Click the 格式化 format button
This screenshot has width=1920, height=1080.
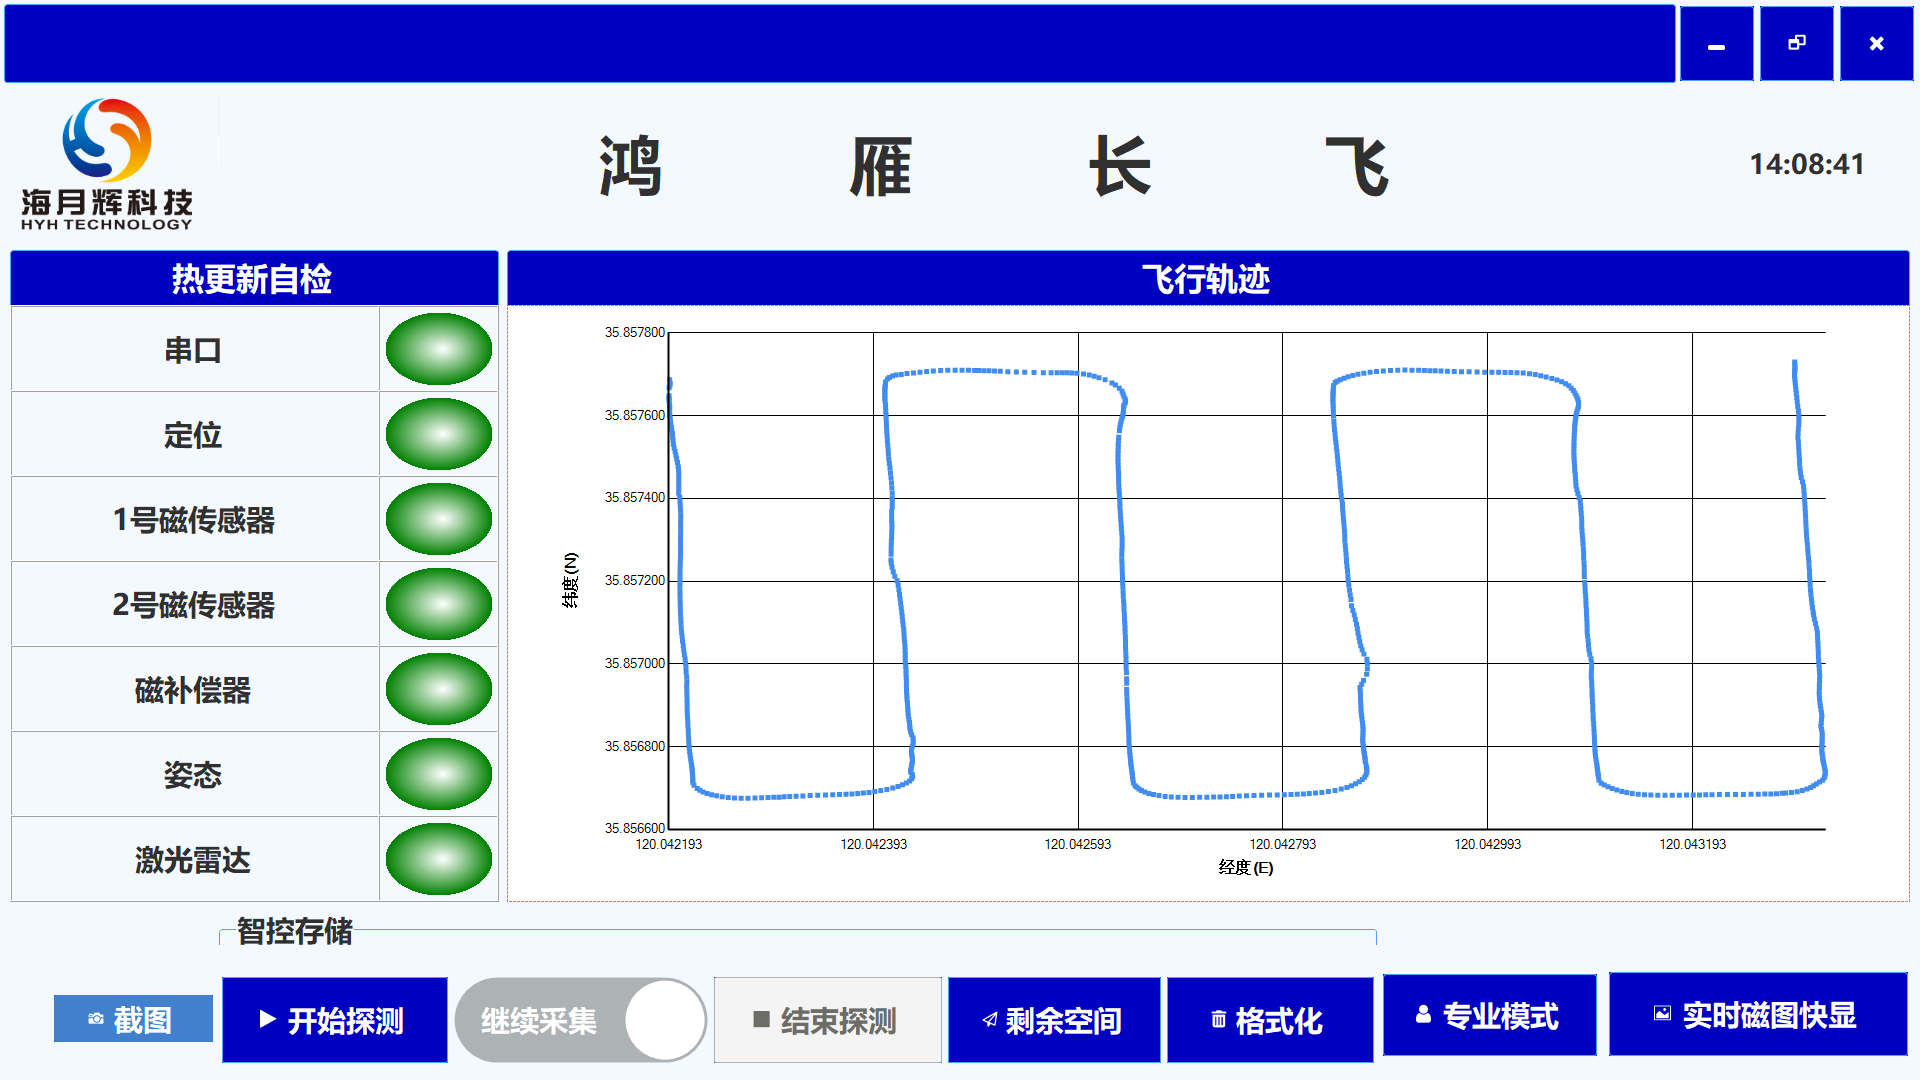(1269, 1020)
